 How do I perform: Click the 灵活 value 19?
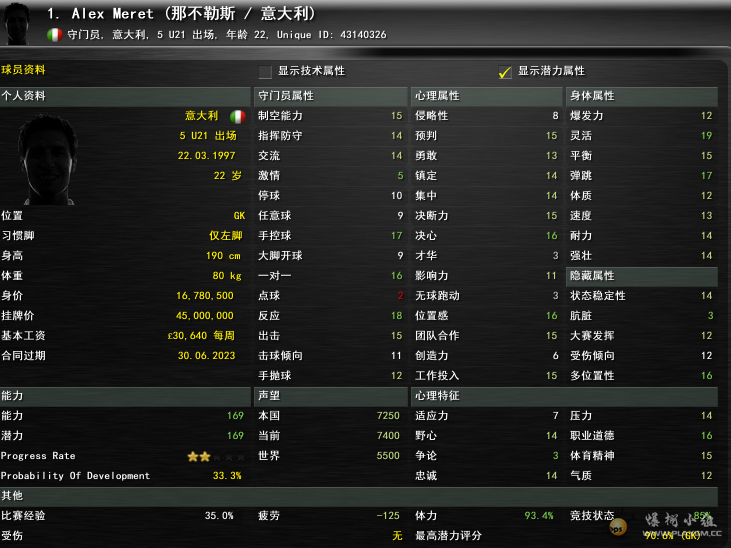pyautogui.click(x=707, y=136)
